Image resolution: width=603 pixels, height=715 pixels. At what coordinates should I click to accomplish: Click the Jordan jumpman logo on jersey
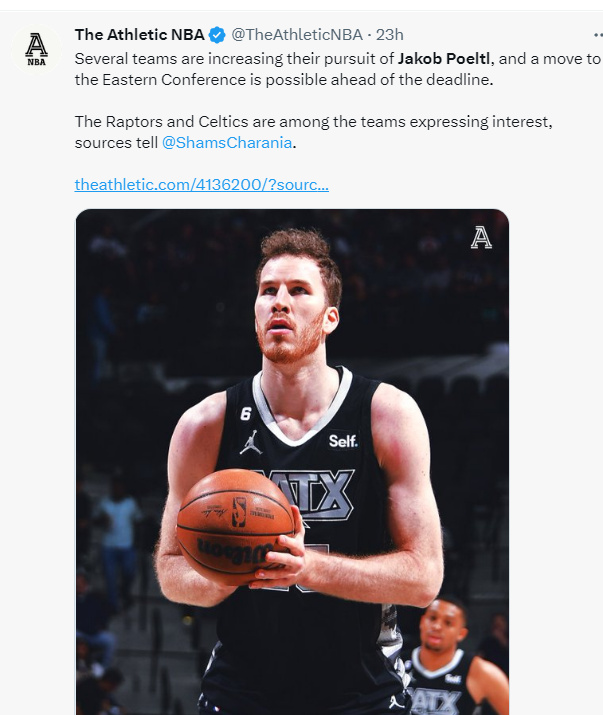[251, 443]
